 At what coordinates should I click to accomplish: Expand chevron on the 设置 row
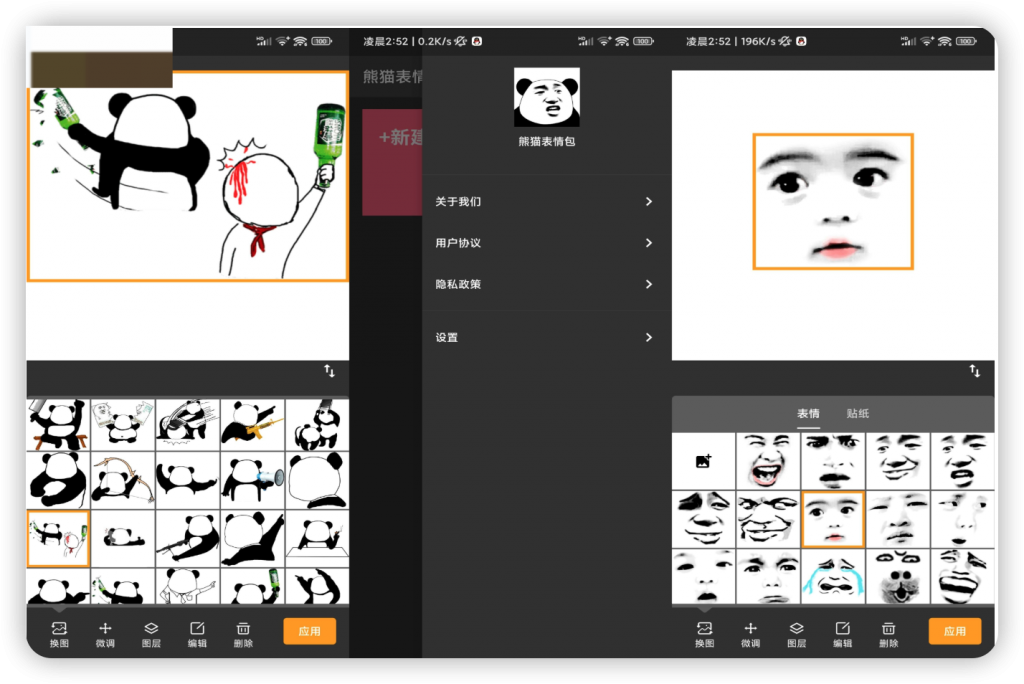[x=648, y=337]
